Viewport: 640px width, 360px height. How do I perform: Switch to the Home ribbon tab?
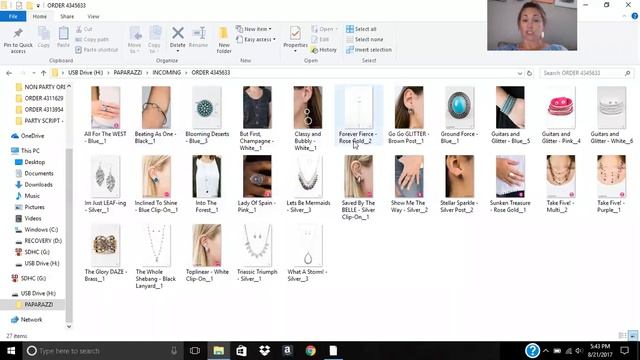pyautogui.click(x=40, y=16)
